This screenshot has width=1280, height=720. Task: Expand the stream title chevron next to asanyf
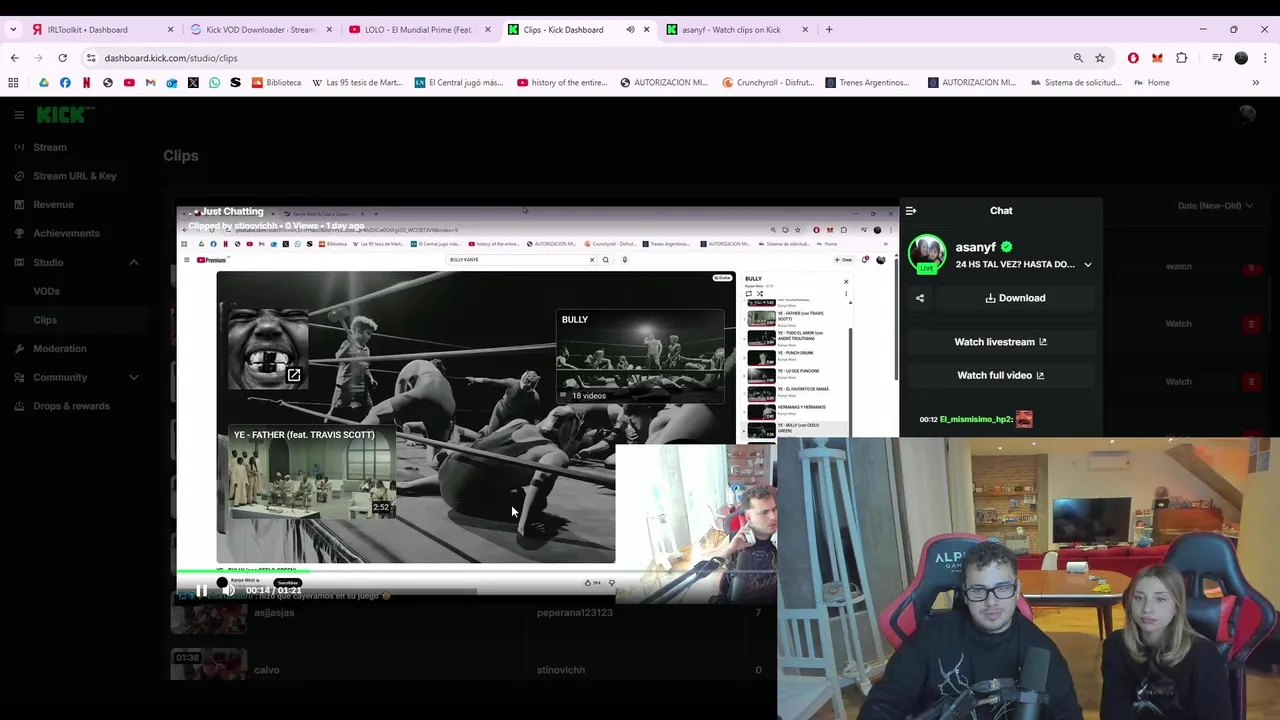[x=1088, y=265]
